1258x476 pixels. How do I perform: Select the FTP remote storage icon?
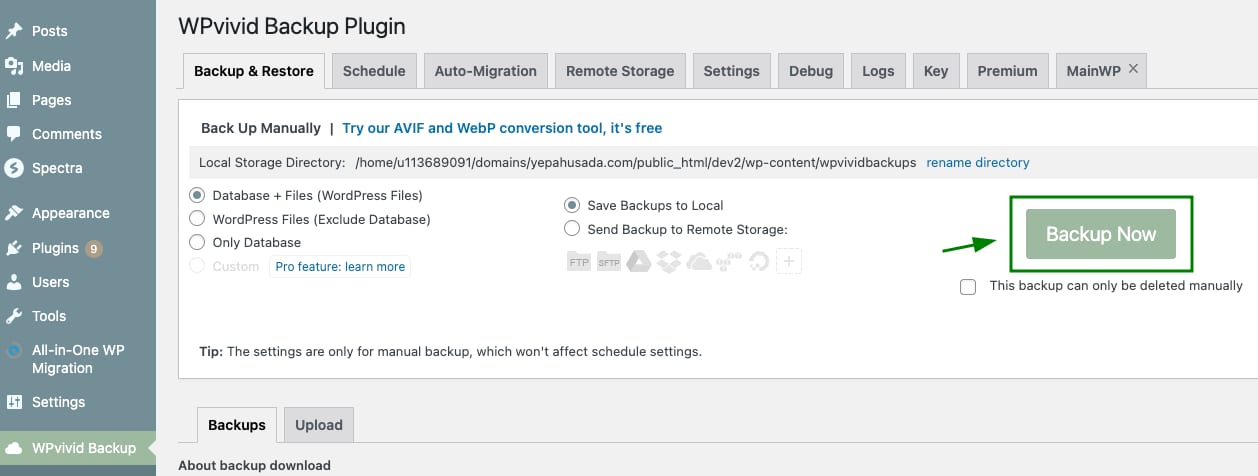579,262
